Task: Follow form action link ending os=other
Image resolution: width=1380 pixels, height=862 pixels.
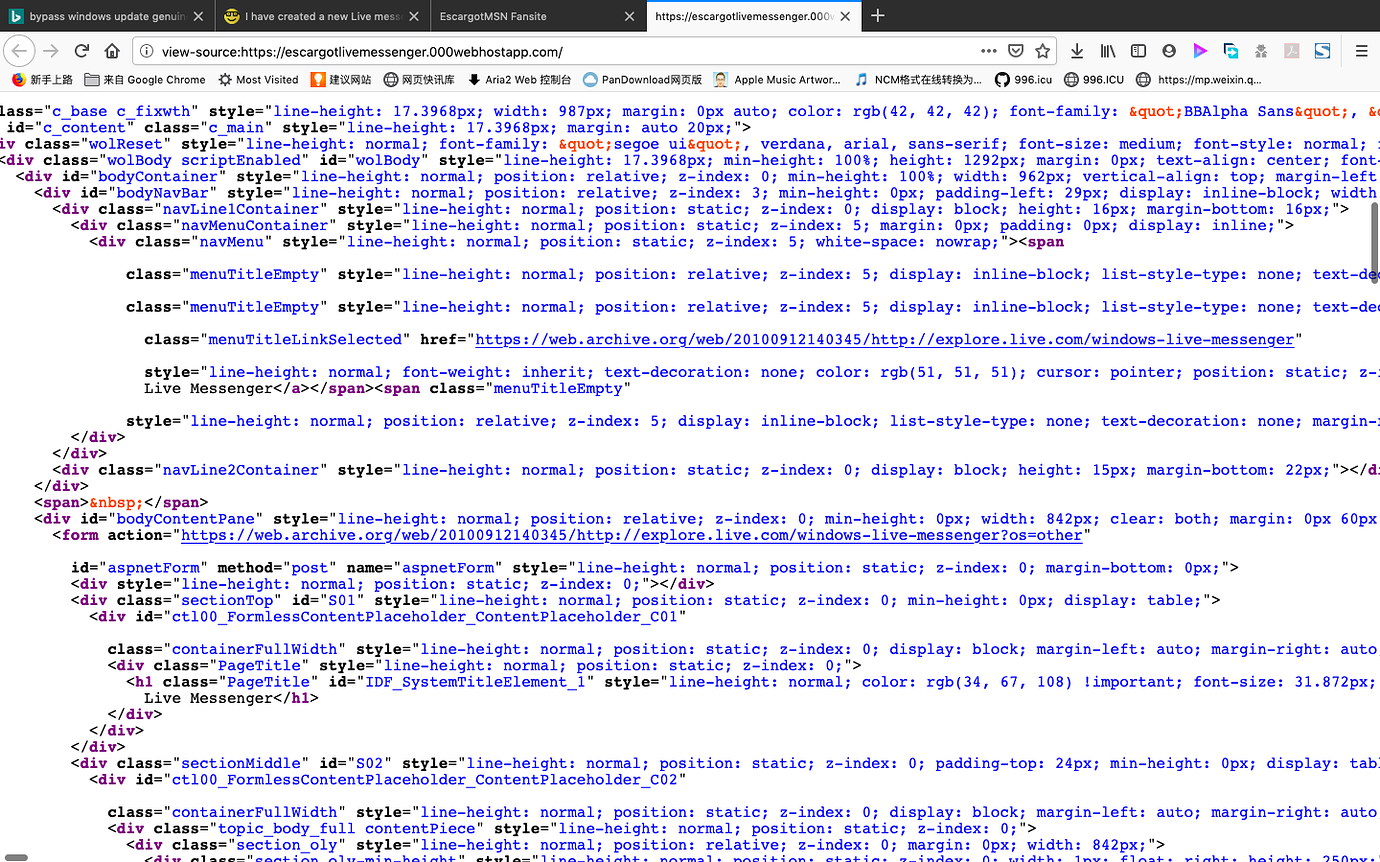Action: pyautogui.click(x=631, y=535)
